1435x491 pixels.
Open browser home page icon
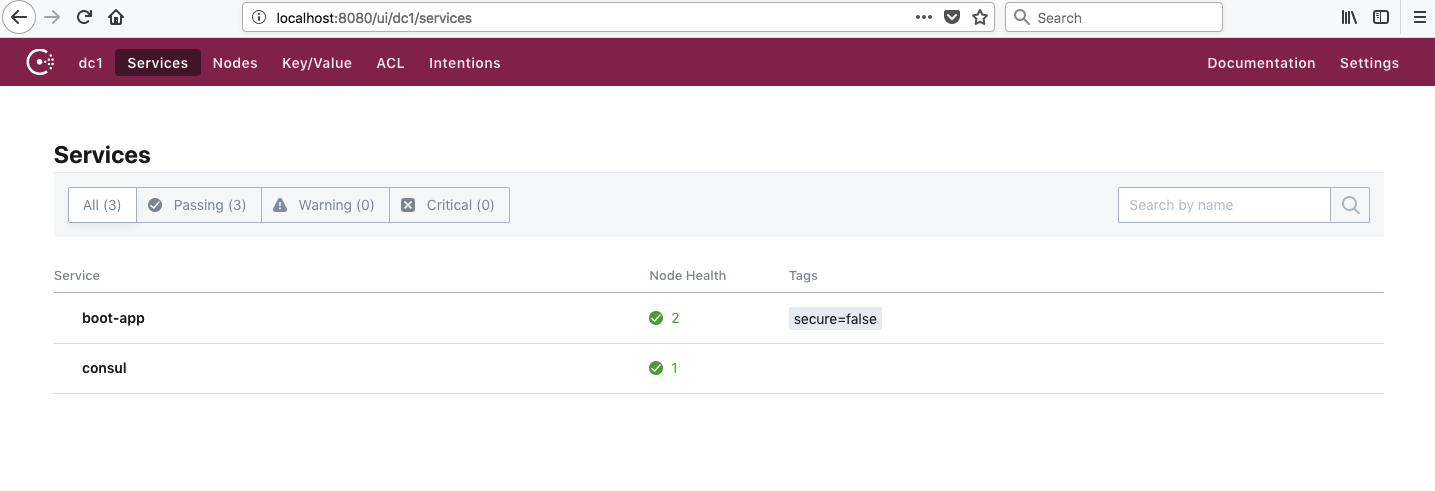[116, 17]
